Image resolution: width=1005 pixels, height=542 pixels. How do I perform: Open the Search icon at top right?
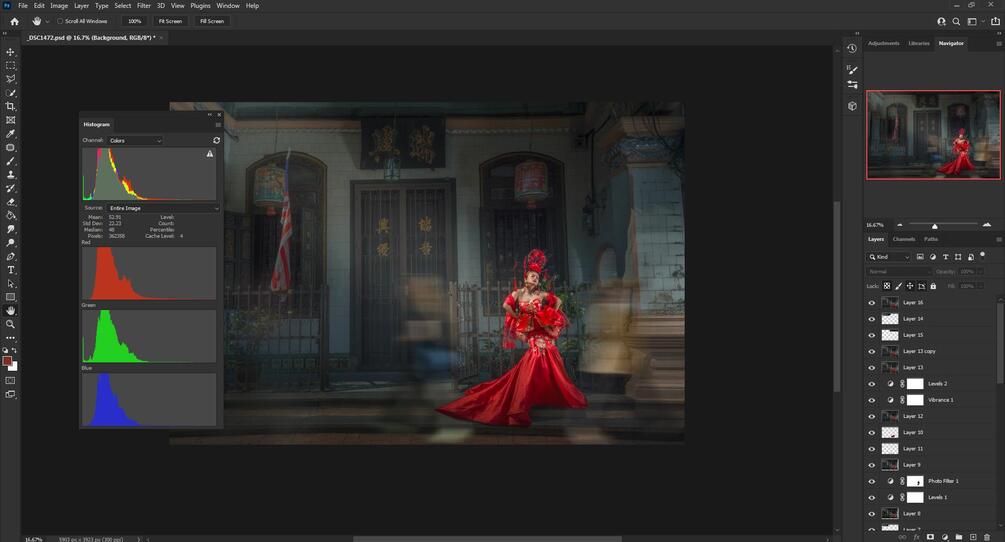pyautogui.click(x=956, y=21)
